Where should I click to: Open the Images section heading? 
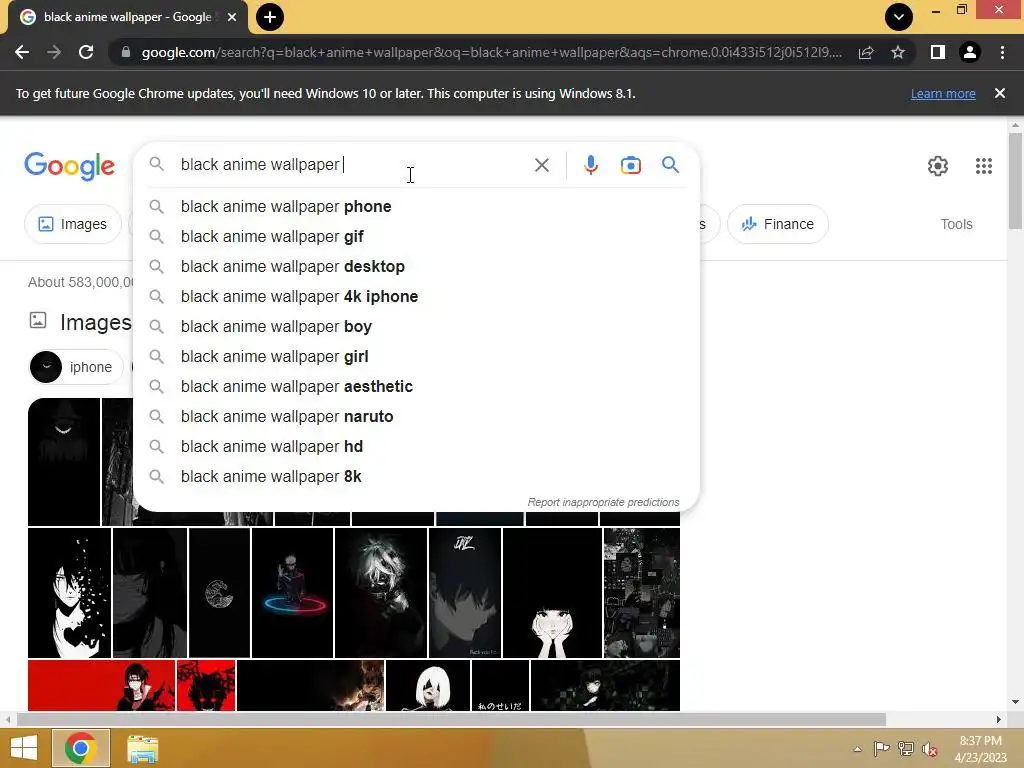(x=95, y=323)
